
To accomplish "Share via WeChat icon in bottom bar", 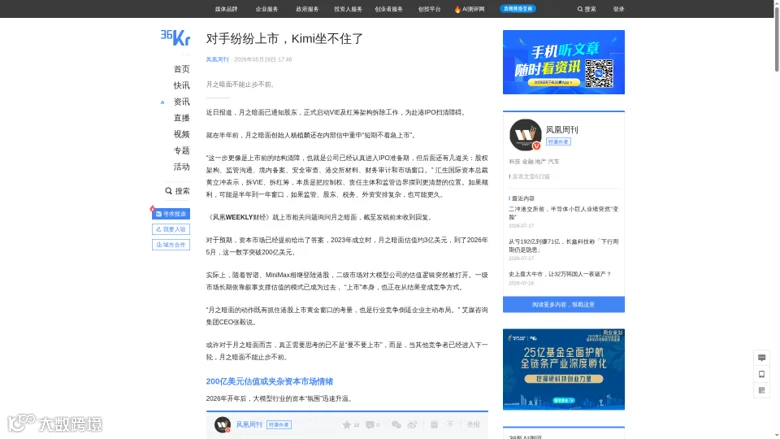I will [x=396, y=425].
